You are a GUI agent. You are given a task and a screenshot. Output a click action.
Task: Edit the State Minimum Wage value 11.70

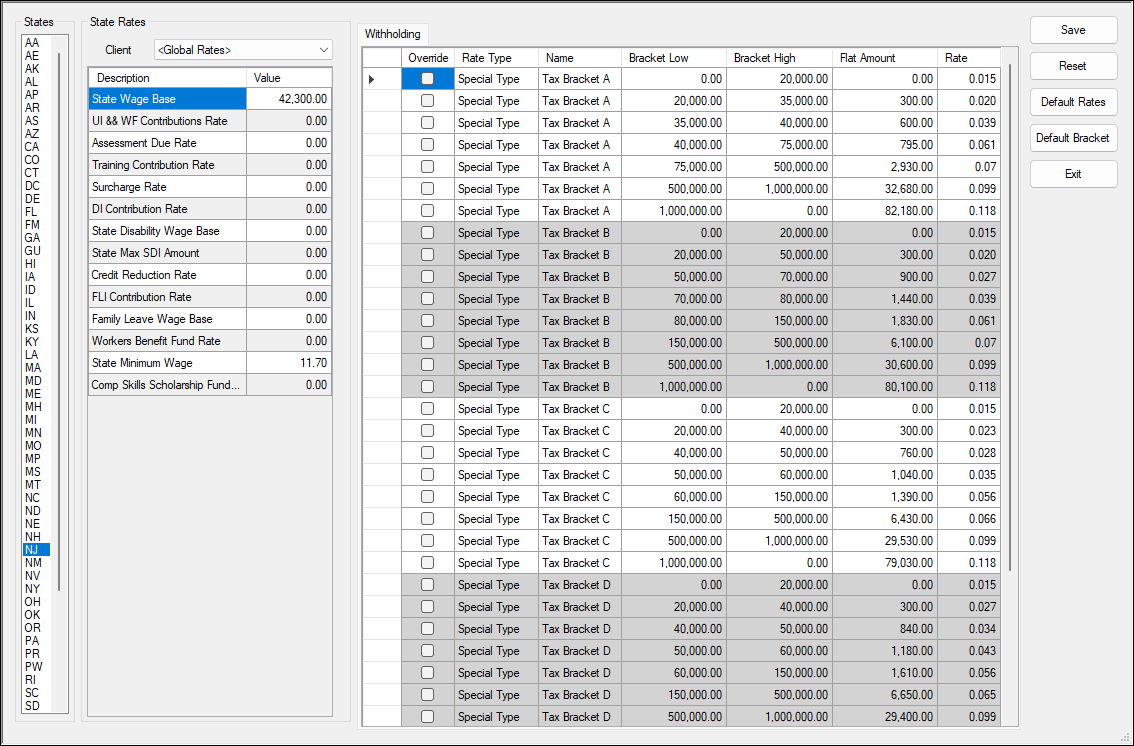click(x=289, y=363)
